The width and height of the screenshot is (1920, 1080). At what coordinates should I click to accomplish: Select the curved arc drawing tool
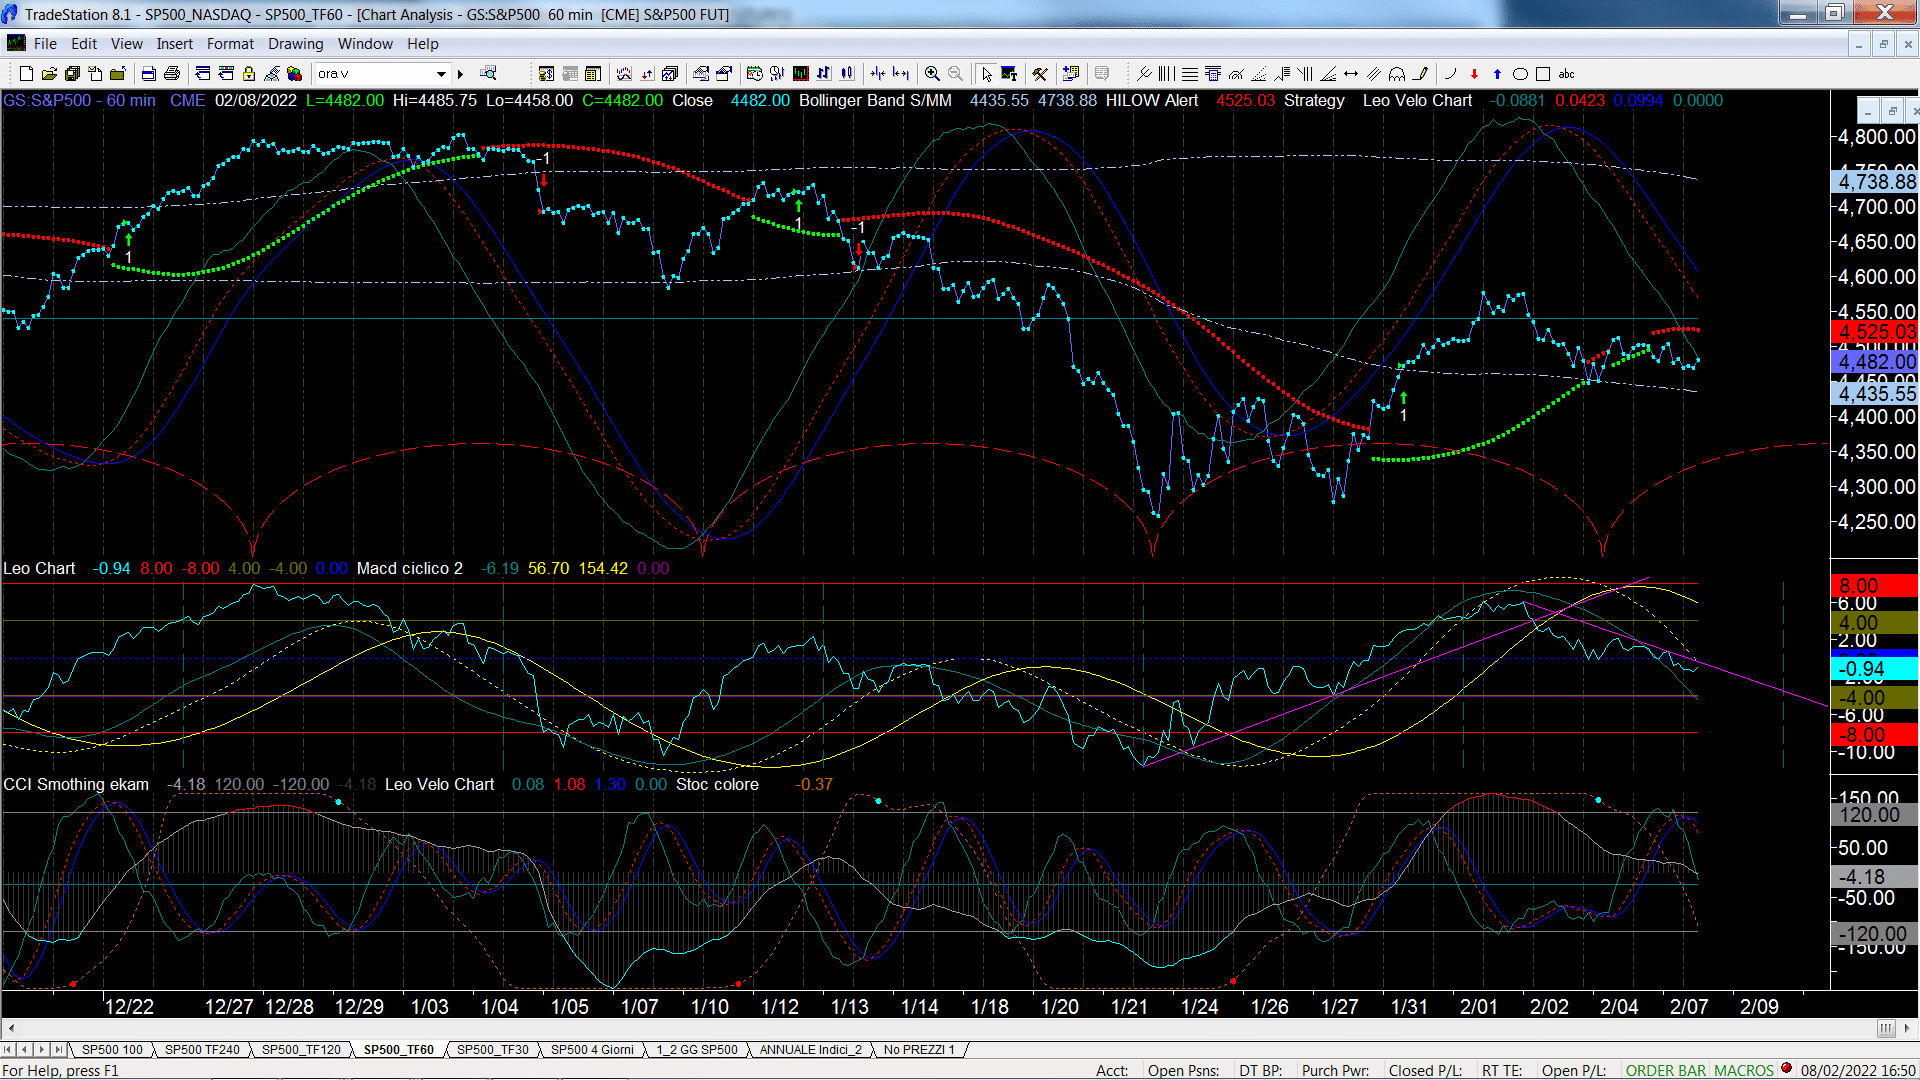point(1451,74)
